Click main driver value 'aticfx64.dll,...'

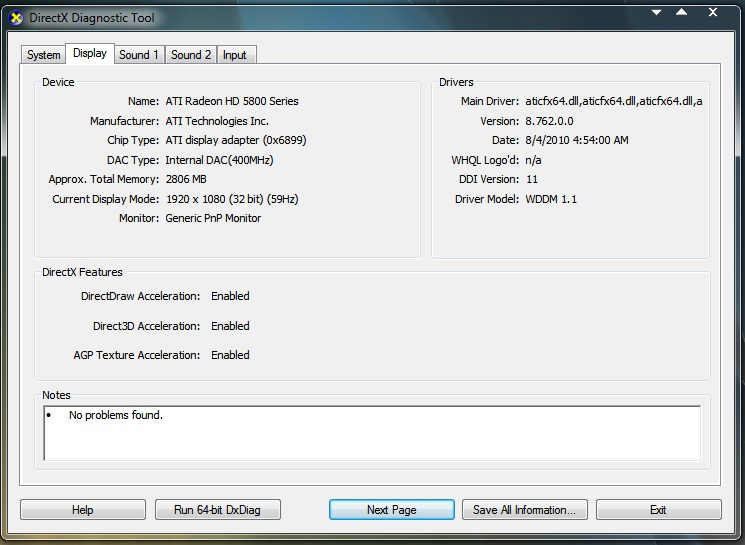pyautogui.click(x=613, y=101)
